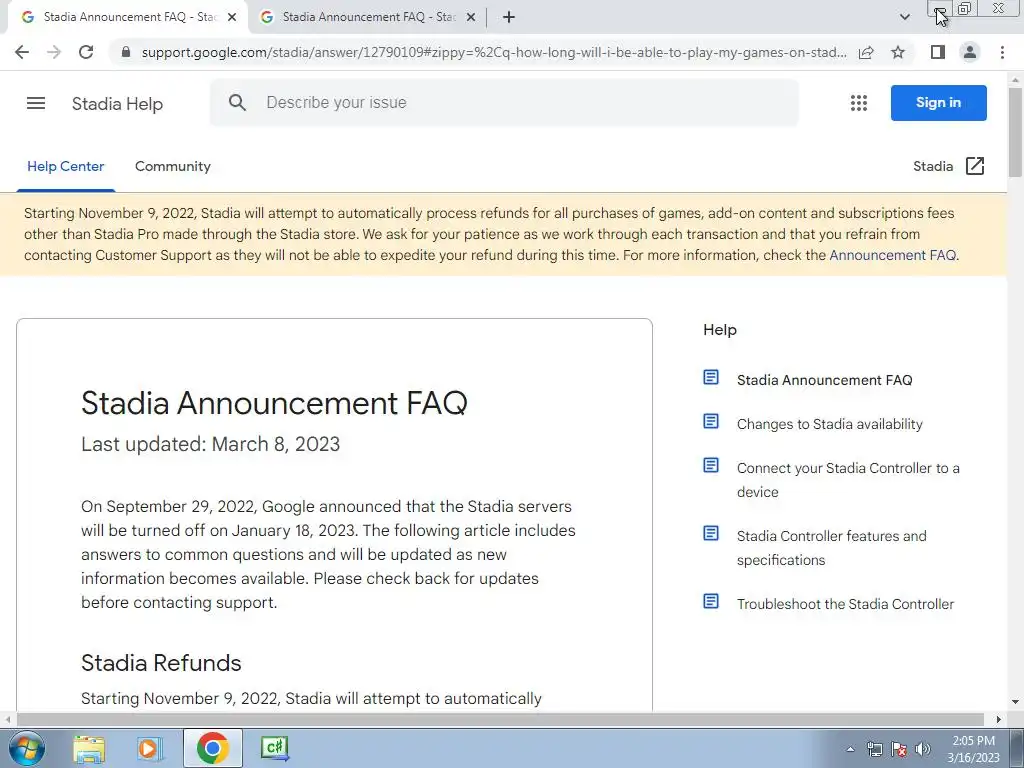
Task: Open Changes to Stadia availability article
Action: (x=829, y=424)
